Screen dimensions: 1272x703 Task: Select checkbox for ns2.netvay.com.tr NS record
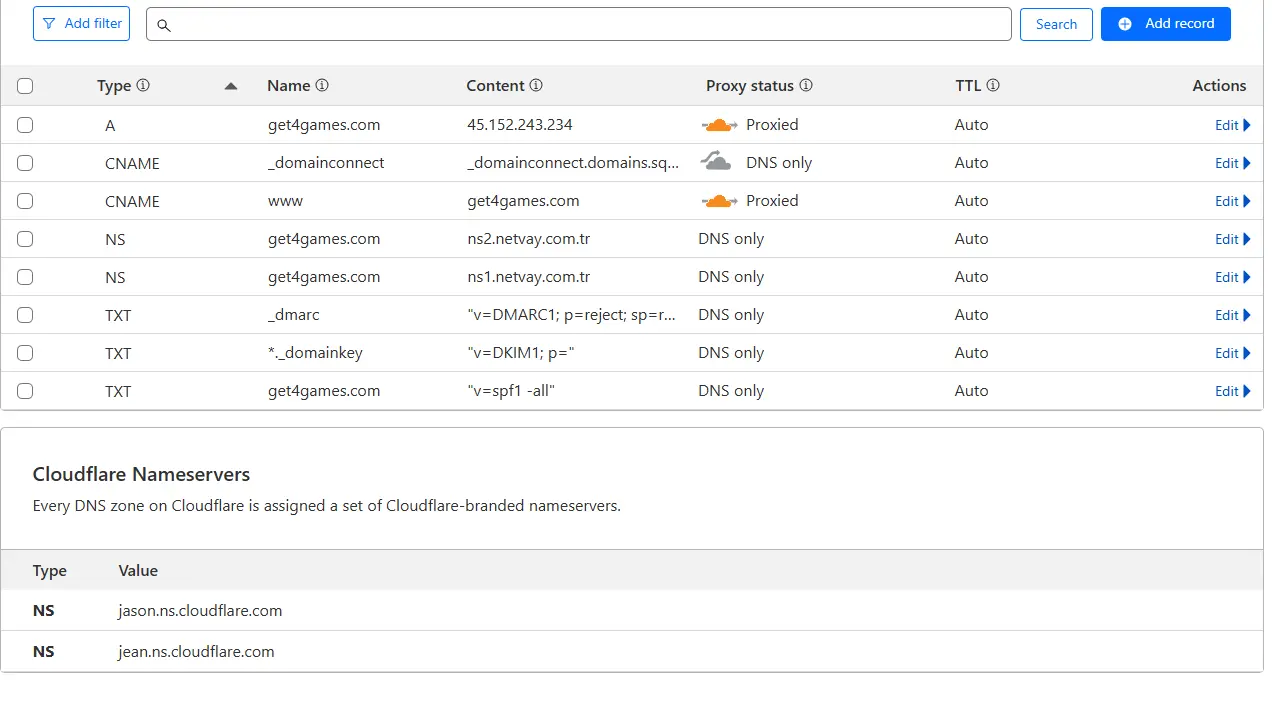[25, 239]
